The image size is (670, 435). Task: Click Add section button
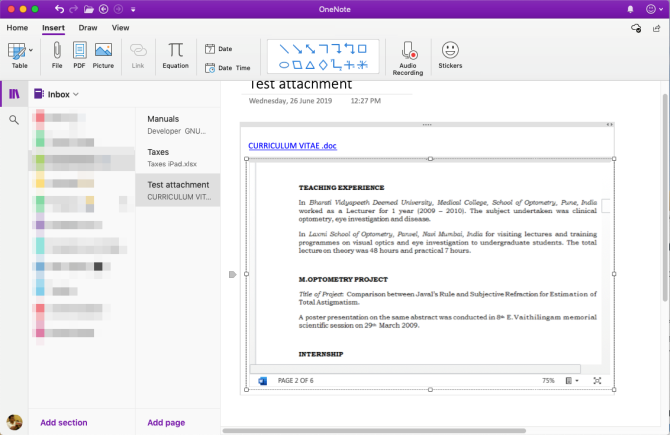pyautogui.click(x=64, y=423)
